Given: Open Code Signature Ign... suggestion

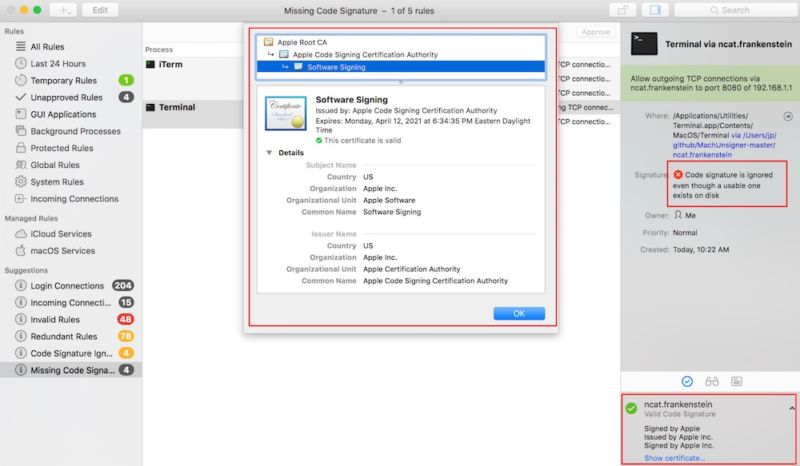Looking at the screenshot, I should pos(71,353).
